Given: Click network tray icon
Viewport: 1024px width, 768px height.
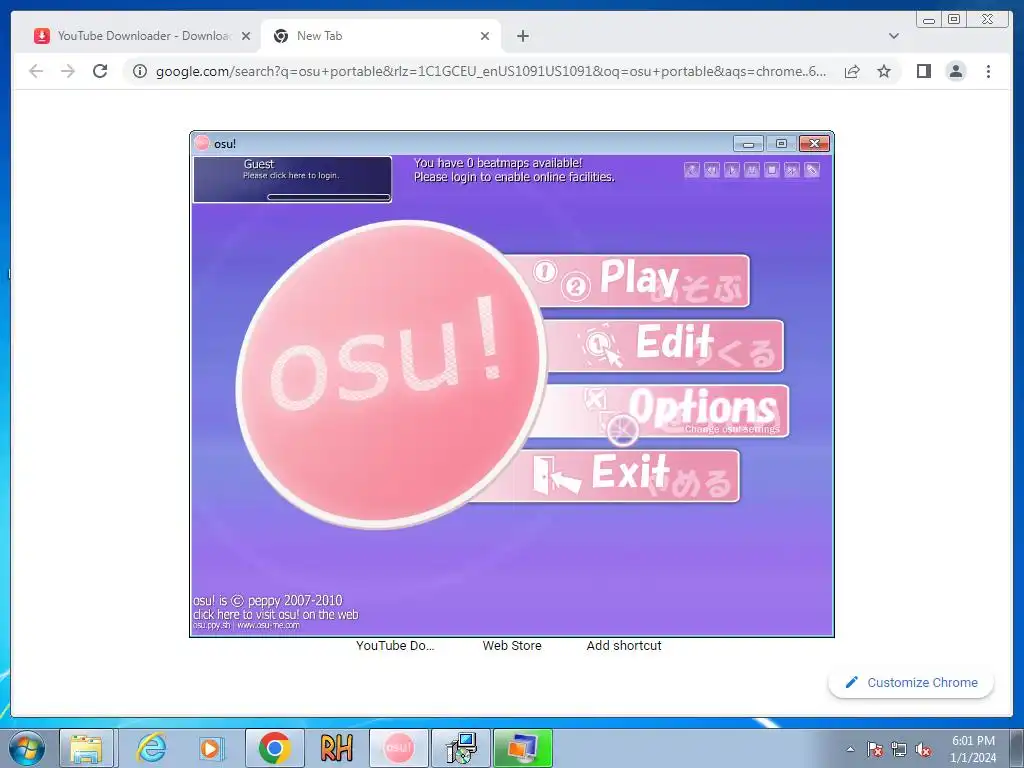Looking at the screenshot, I should point(899,749).
